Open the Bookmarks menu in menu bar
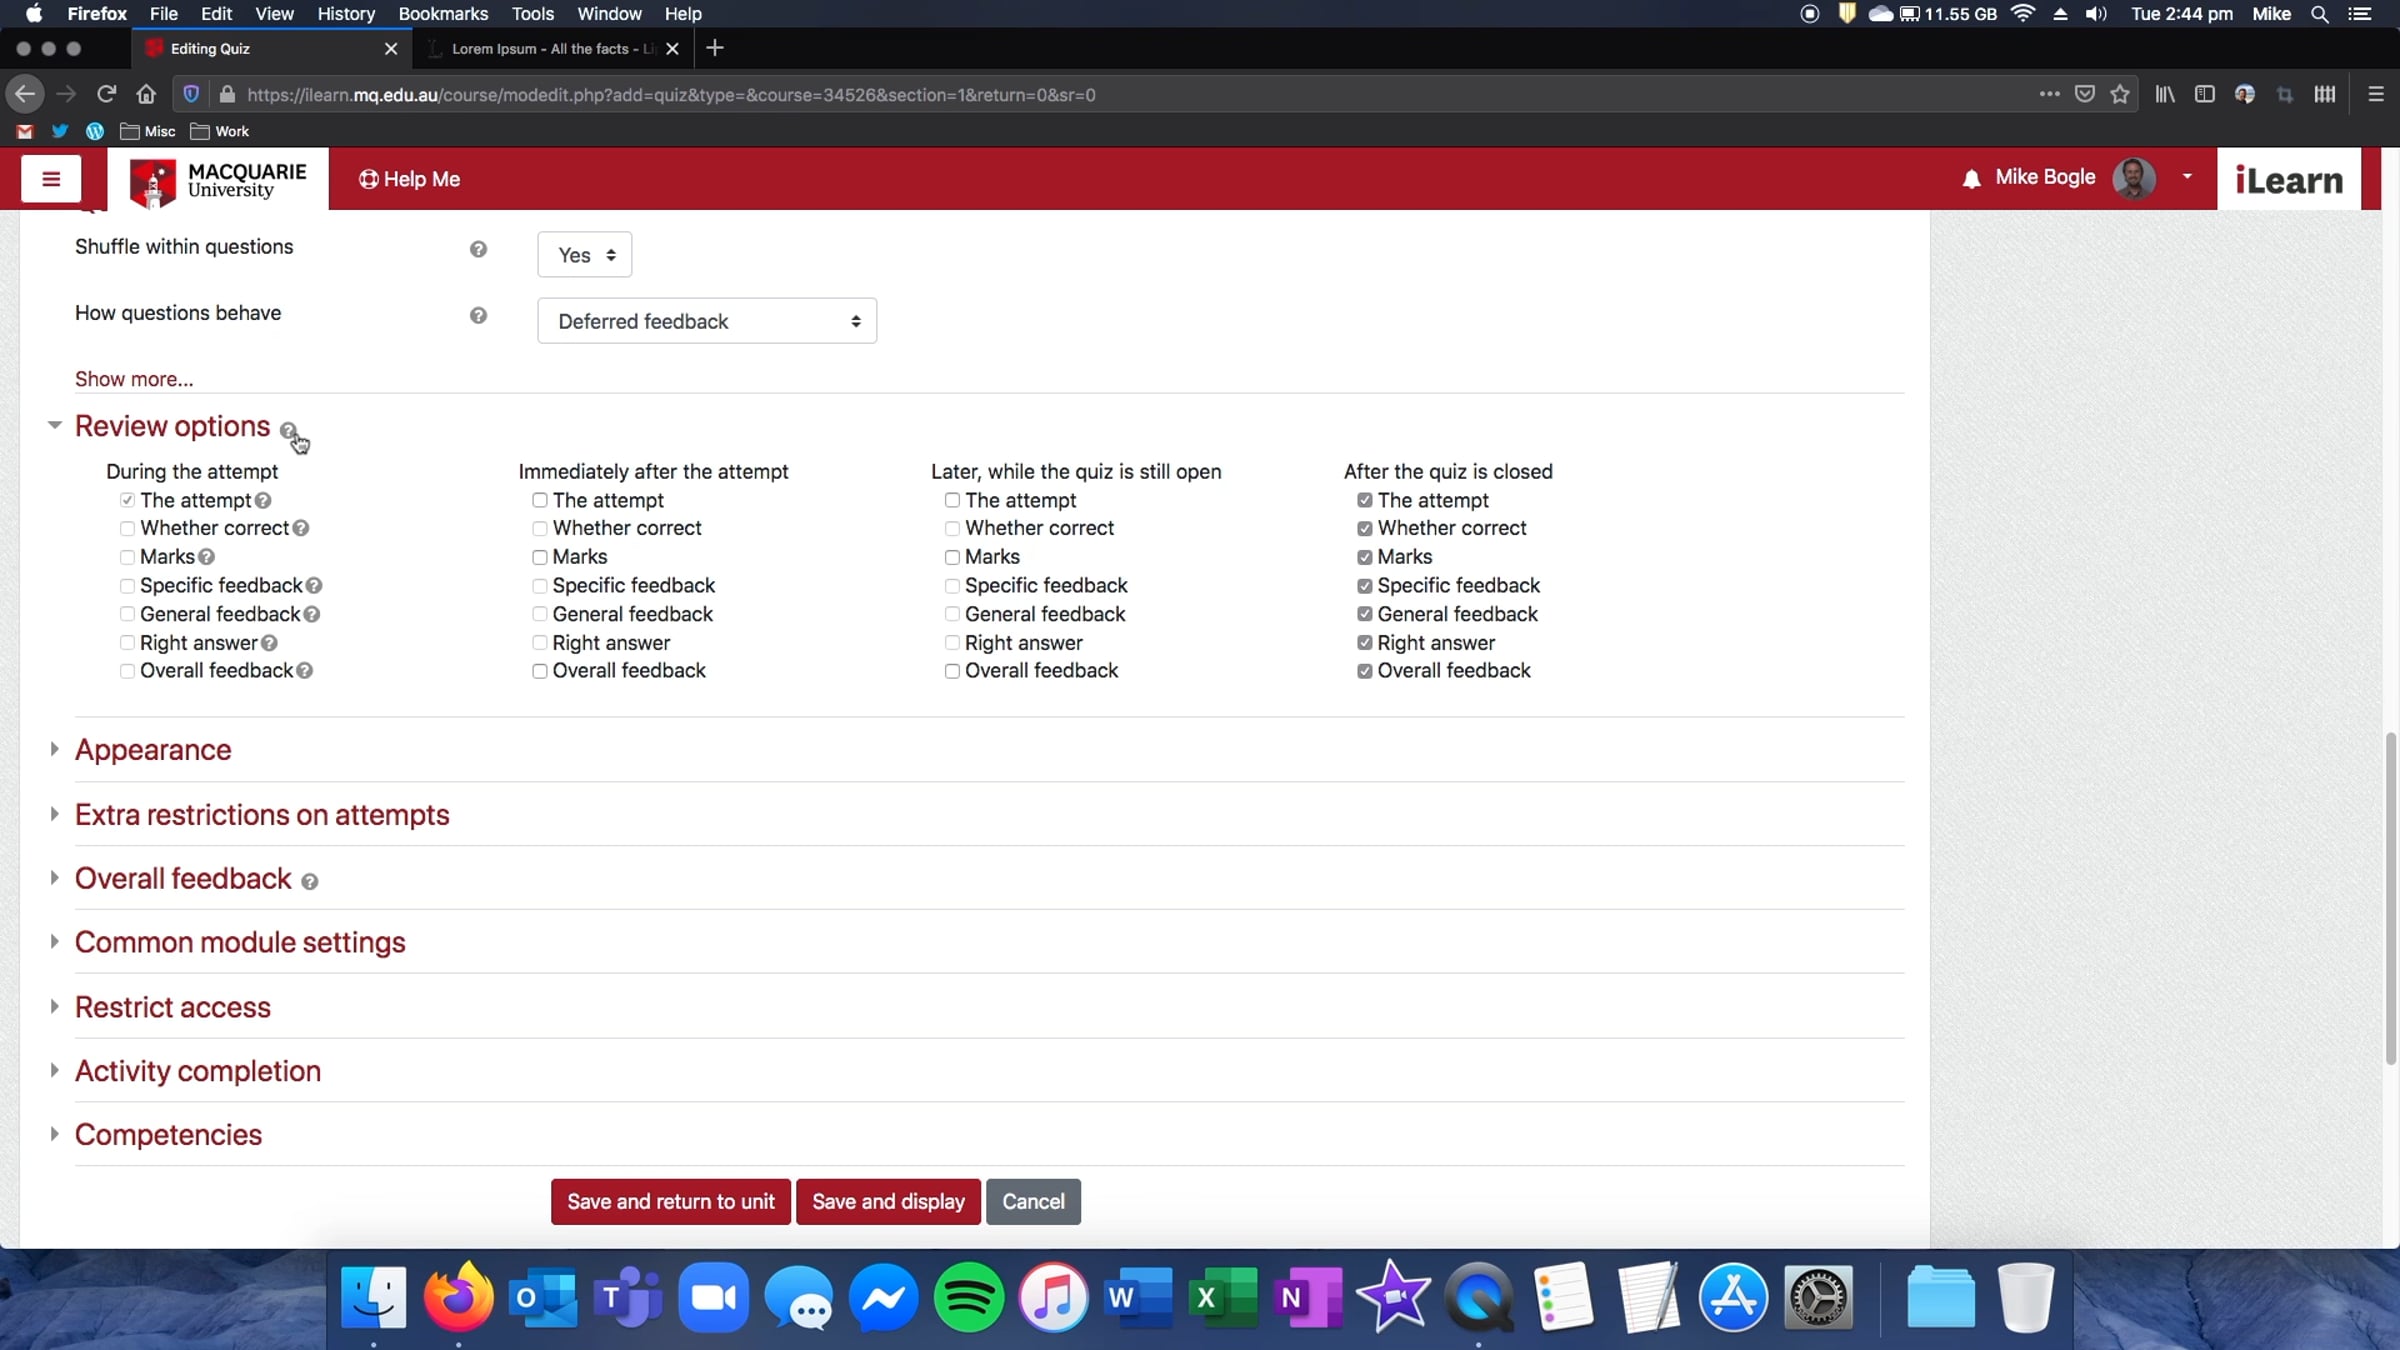This screenshot has width=2400, height=1350. (442, 14)
